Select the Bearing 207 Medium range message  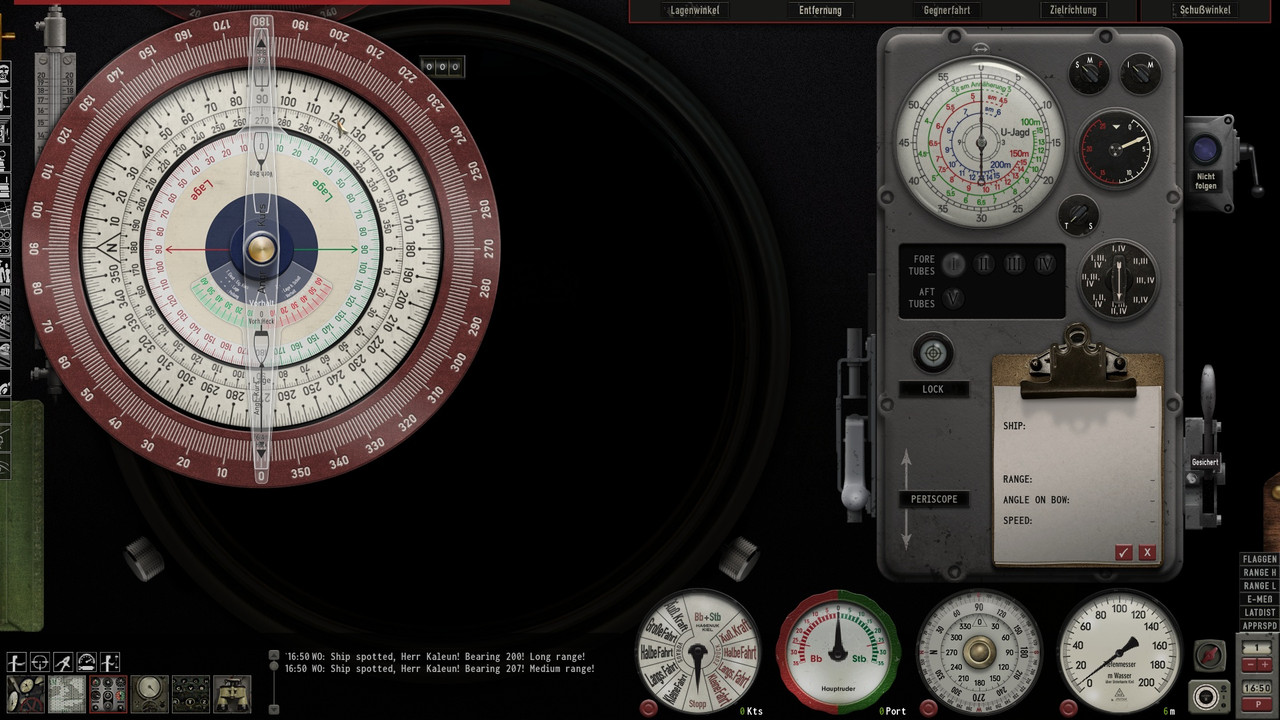440,669
